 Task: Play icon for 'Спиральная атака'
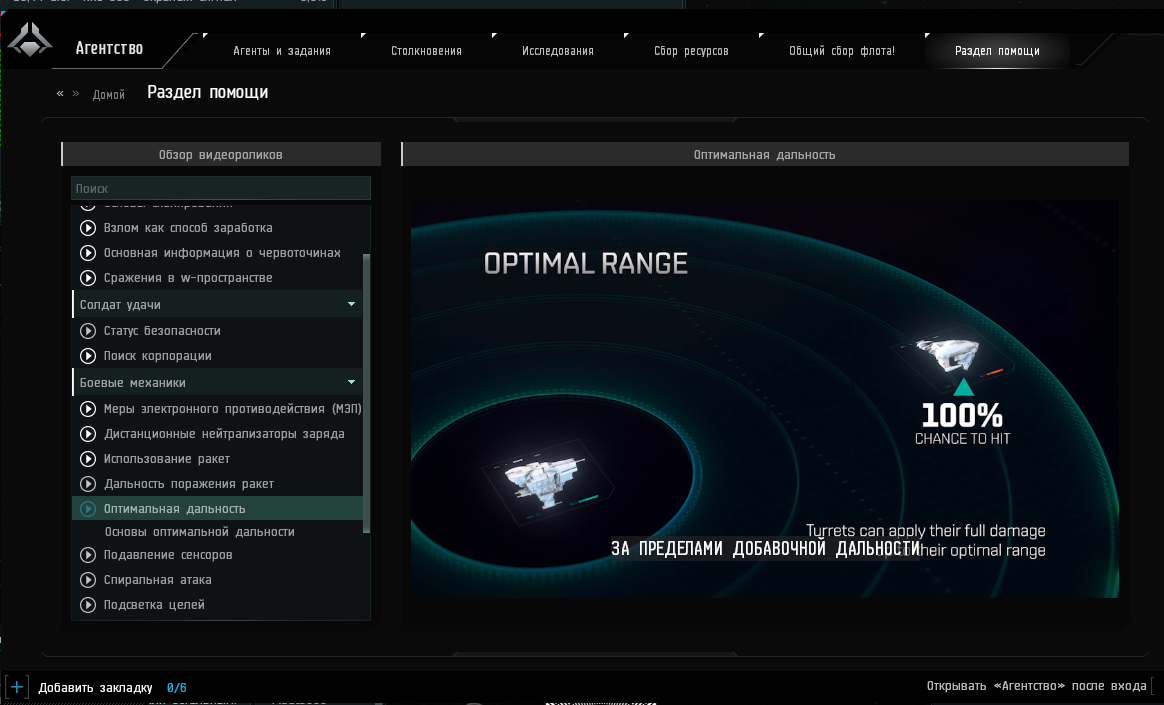(x=88, y=580)
